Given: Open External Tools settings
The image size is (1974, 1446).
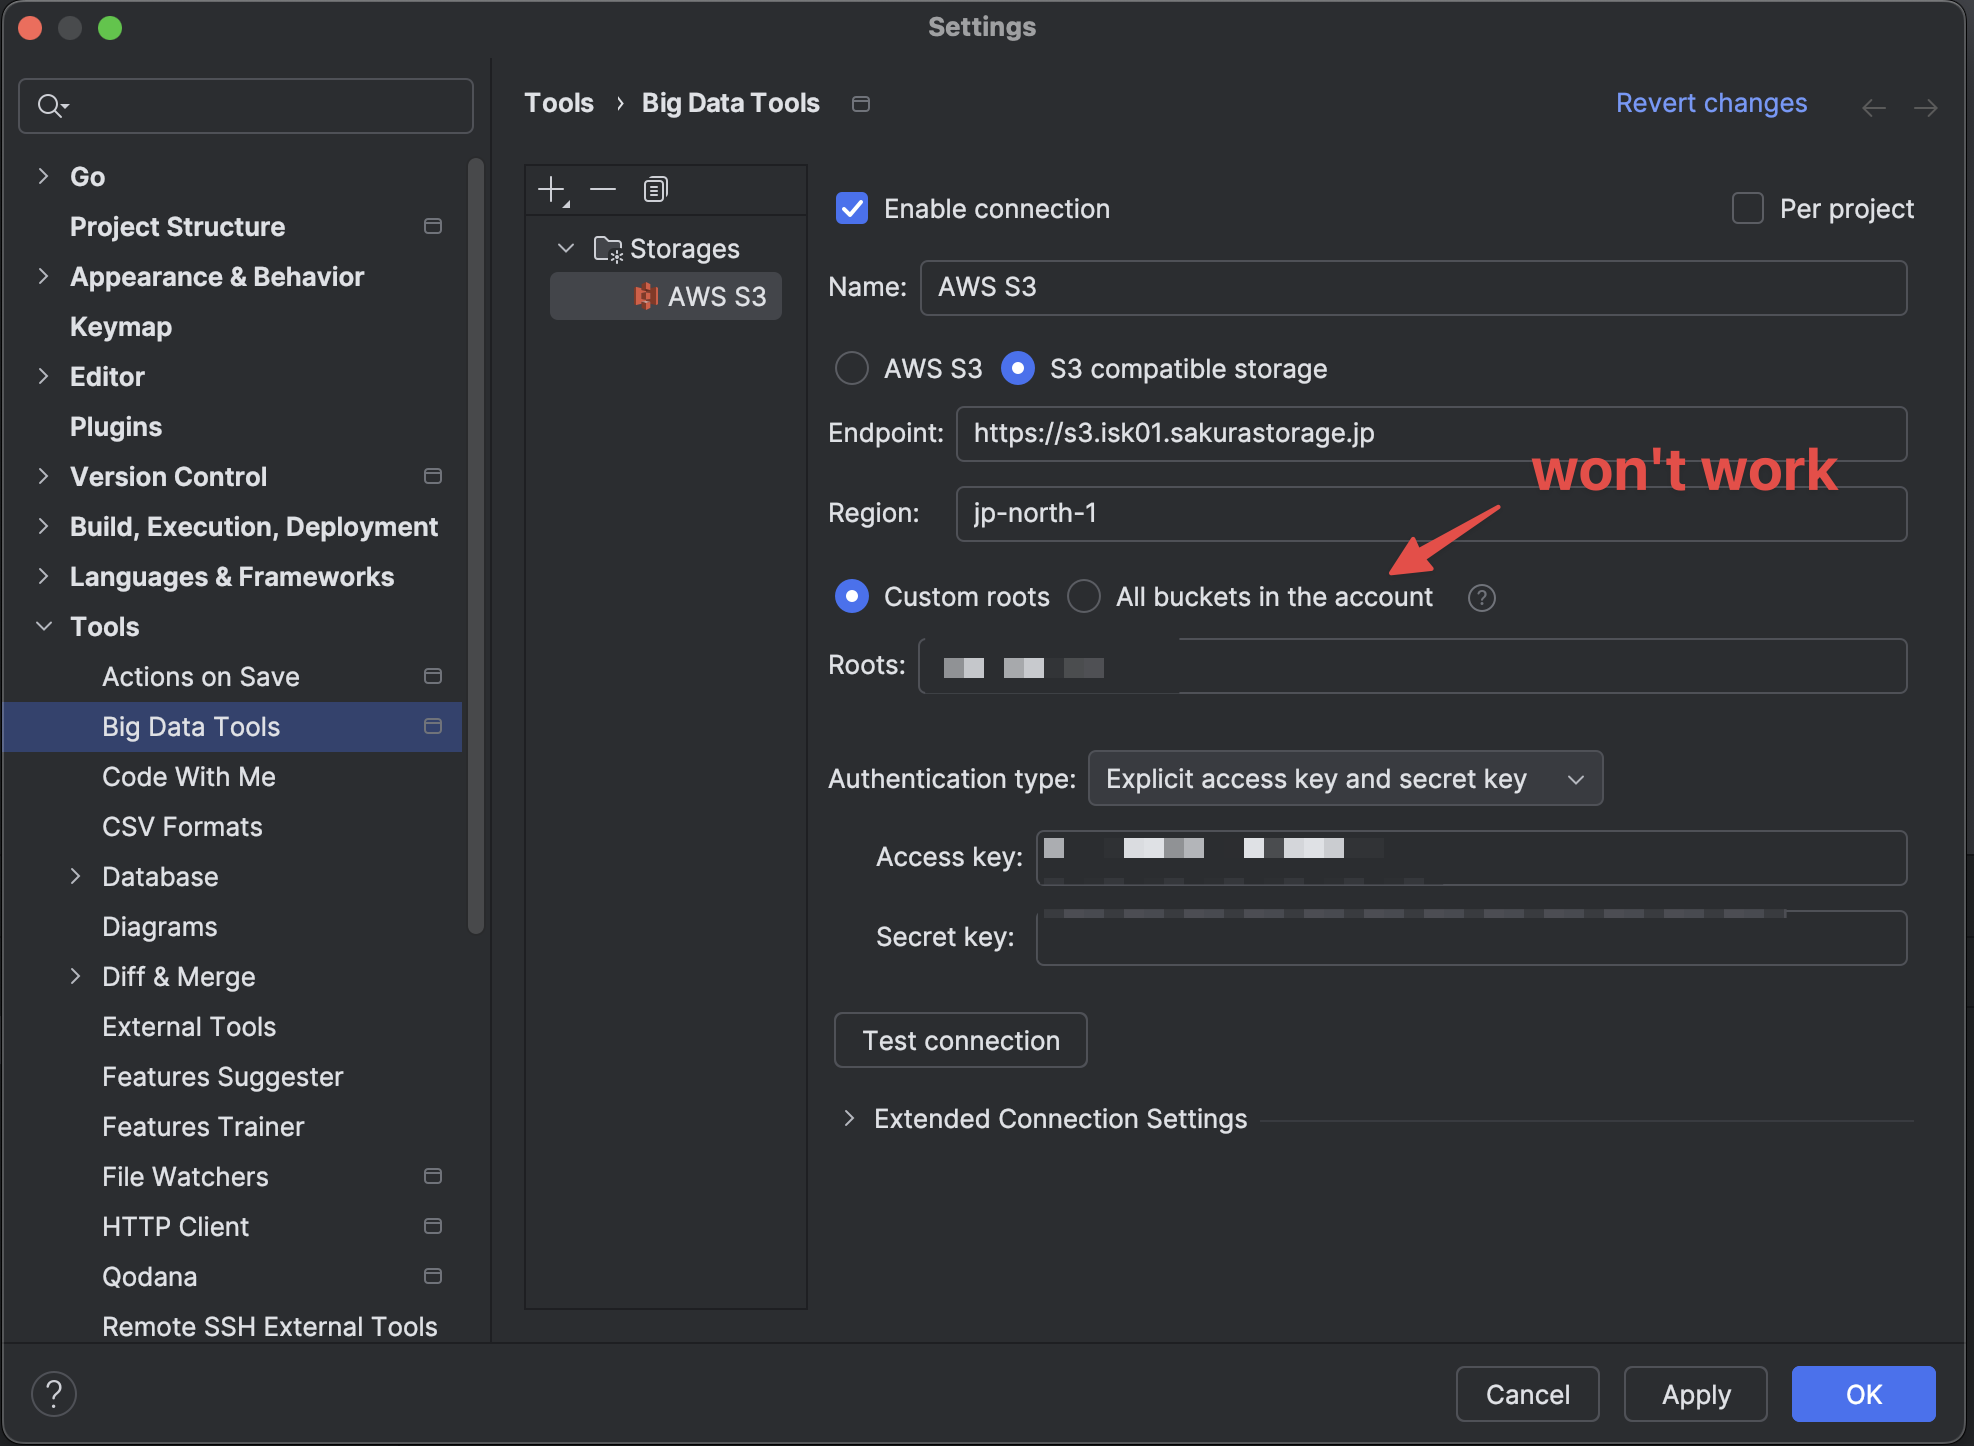Looking at the screenshot, I should 189,1027.
